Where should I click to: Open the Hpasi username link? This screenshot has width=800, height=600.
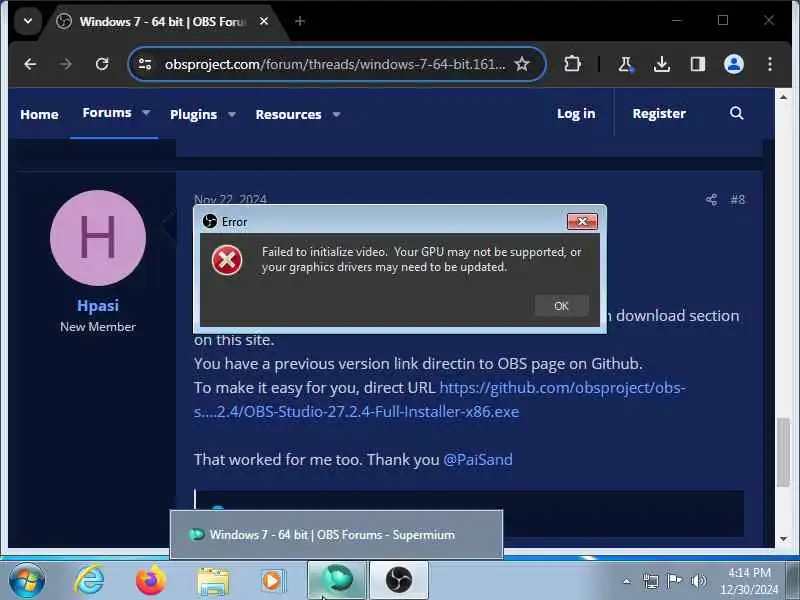click(x=98, y=305)
